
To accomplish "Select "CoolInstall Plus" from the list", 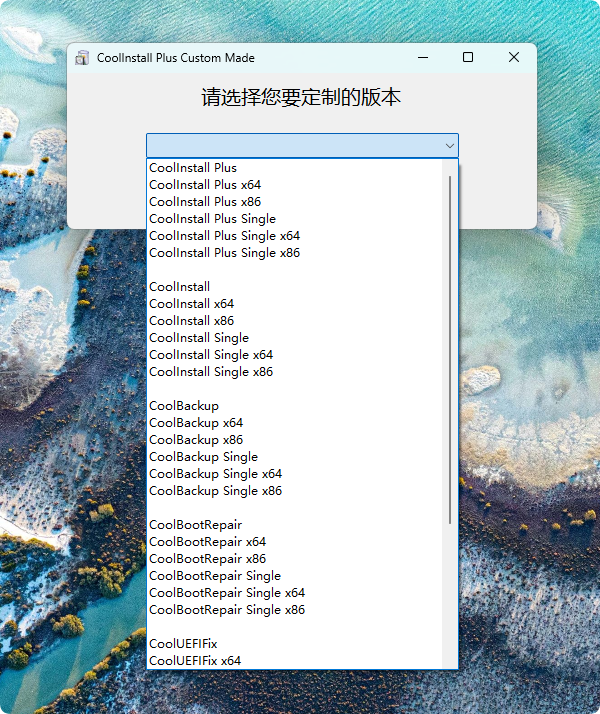I will pos(193,168).
